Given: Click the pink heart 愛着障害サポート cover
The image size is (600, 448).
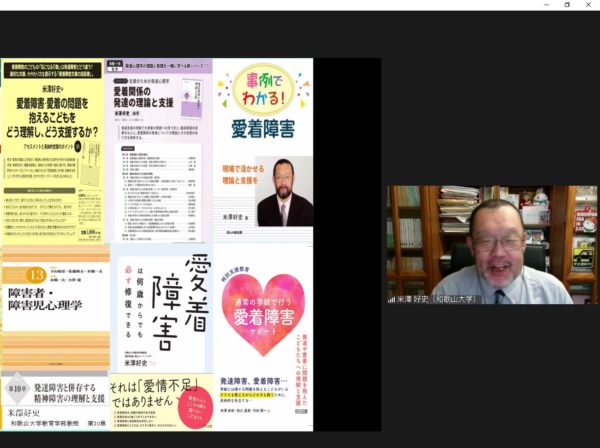Looking at the screenshot, I should 263,314.
